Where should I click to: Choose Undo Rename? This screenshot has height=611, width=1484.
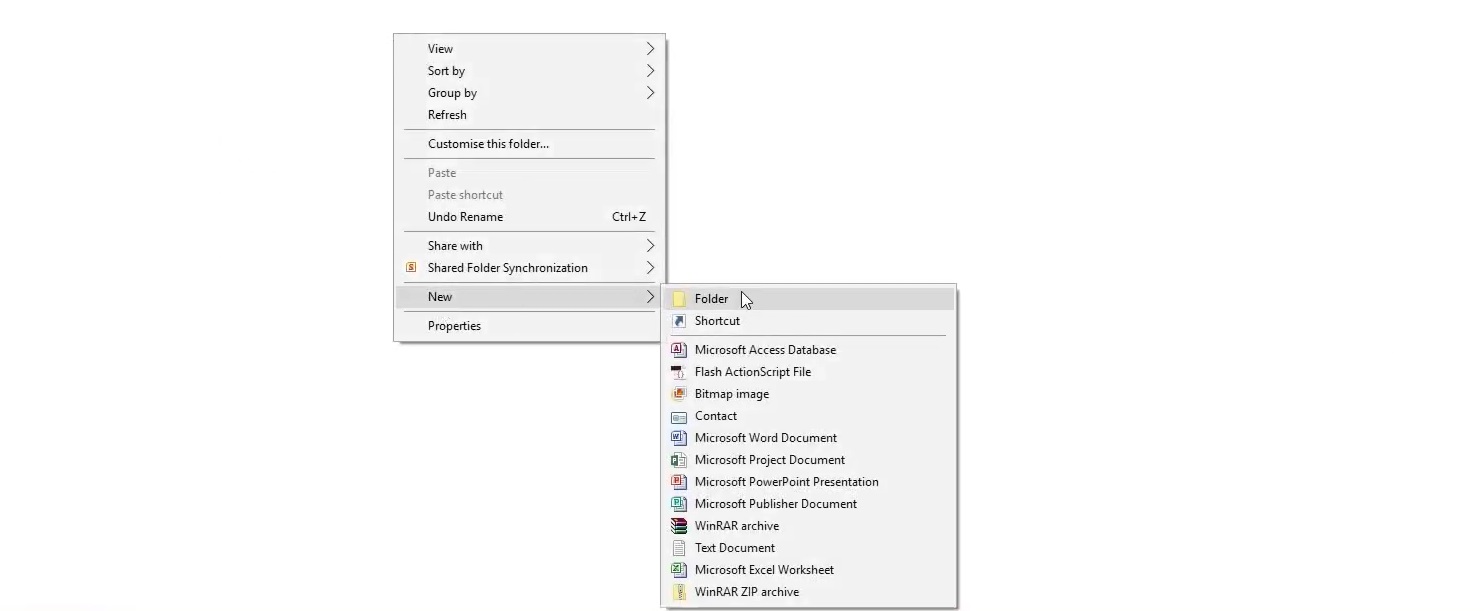point(465,216)
